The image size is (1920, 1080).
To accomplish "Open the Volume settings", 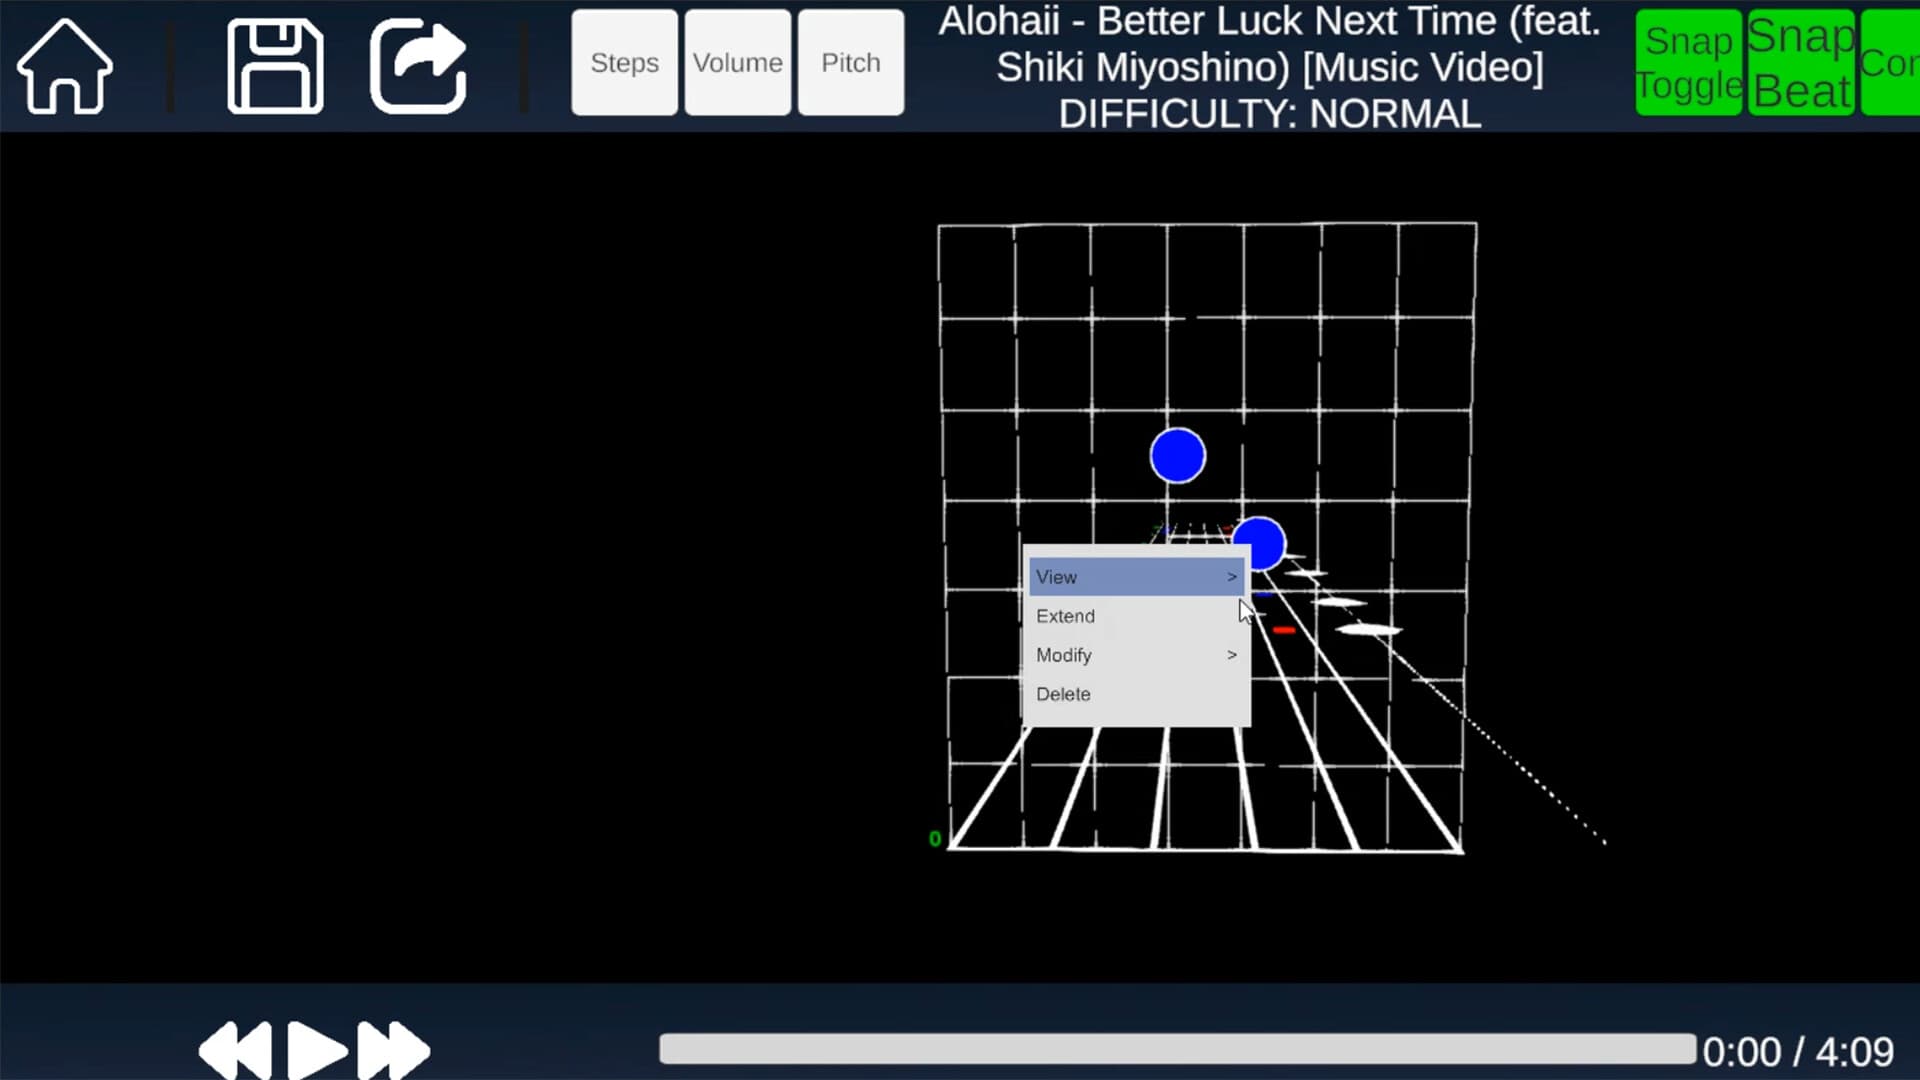I will click(737, 62).
